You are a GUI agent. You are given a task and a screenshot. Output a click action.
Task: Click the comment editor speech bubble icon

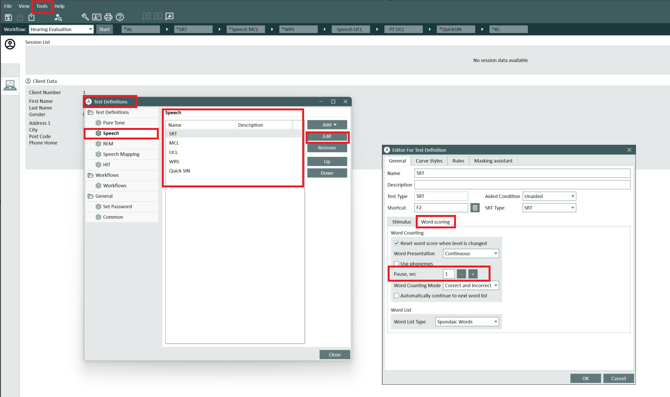coord(170,17)
